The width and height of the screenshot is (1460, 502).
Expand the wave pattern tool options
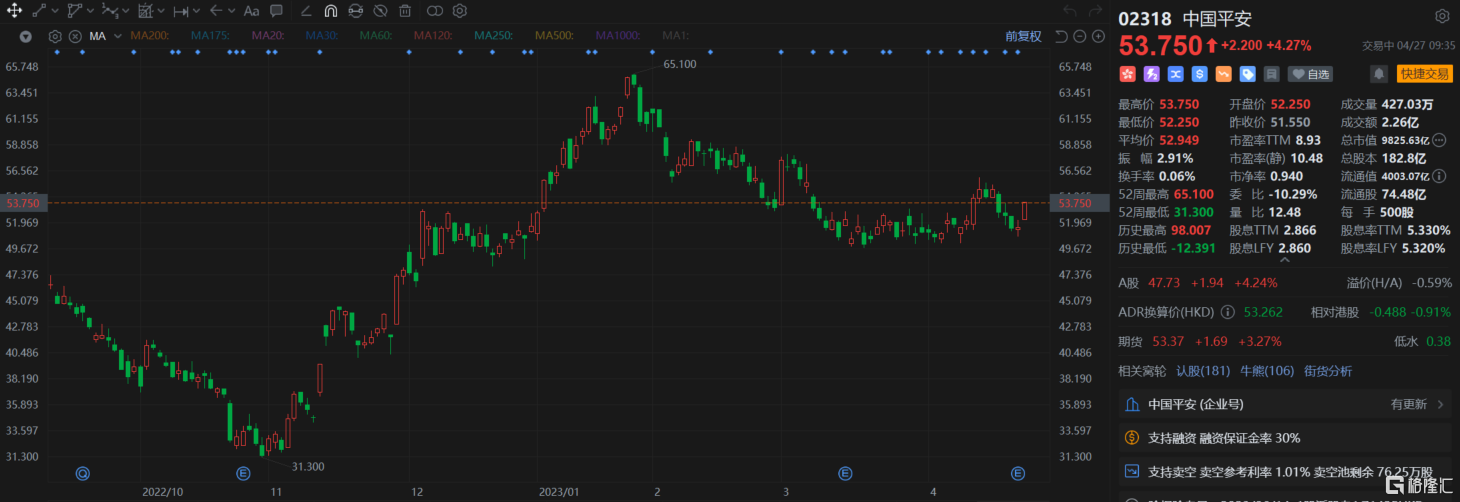point(125,12)
